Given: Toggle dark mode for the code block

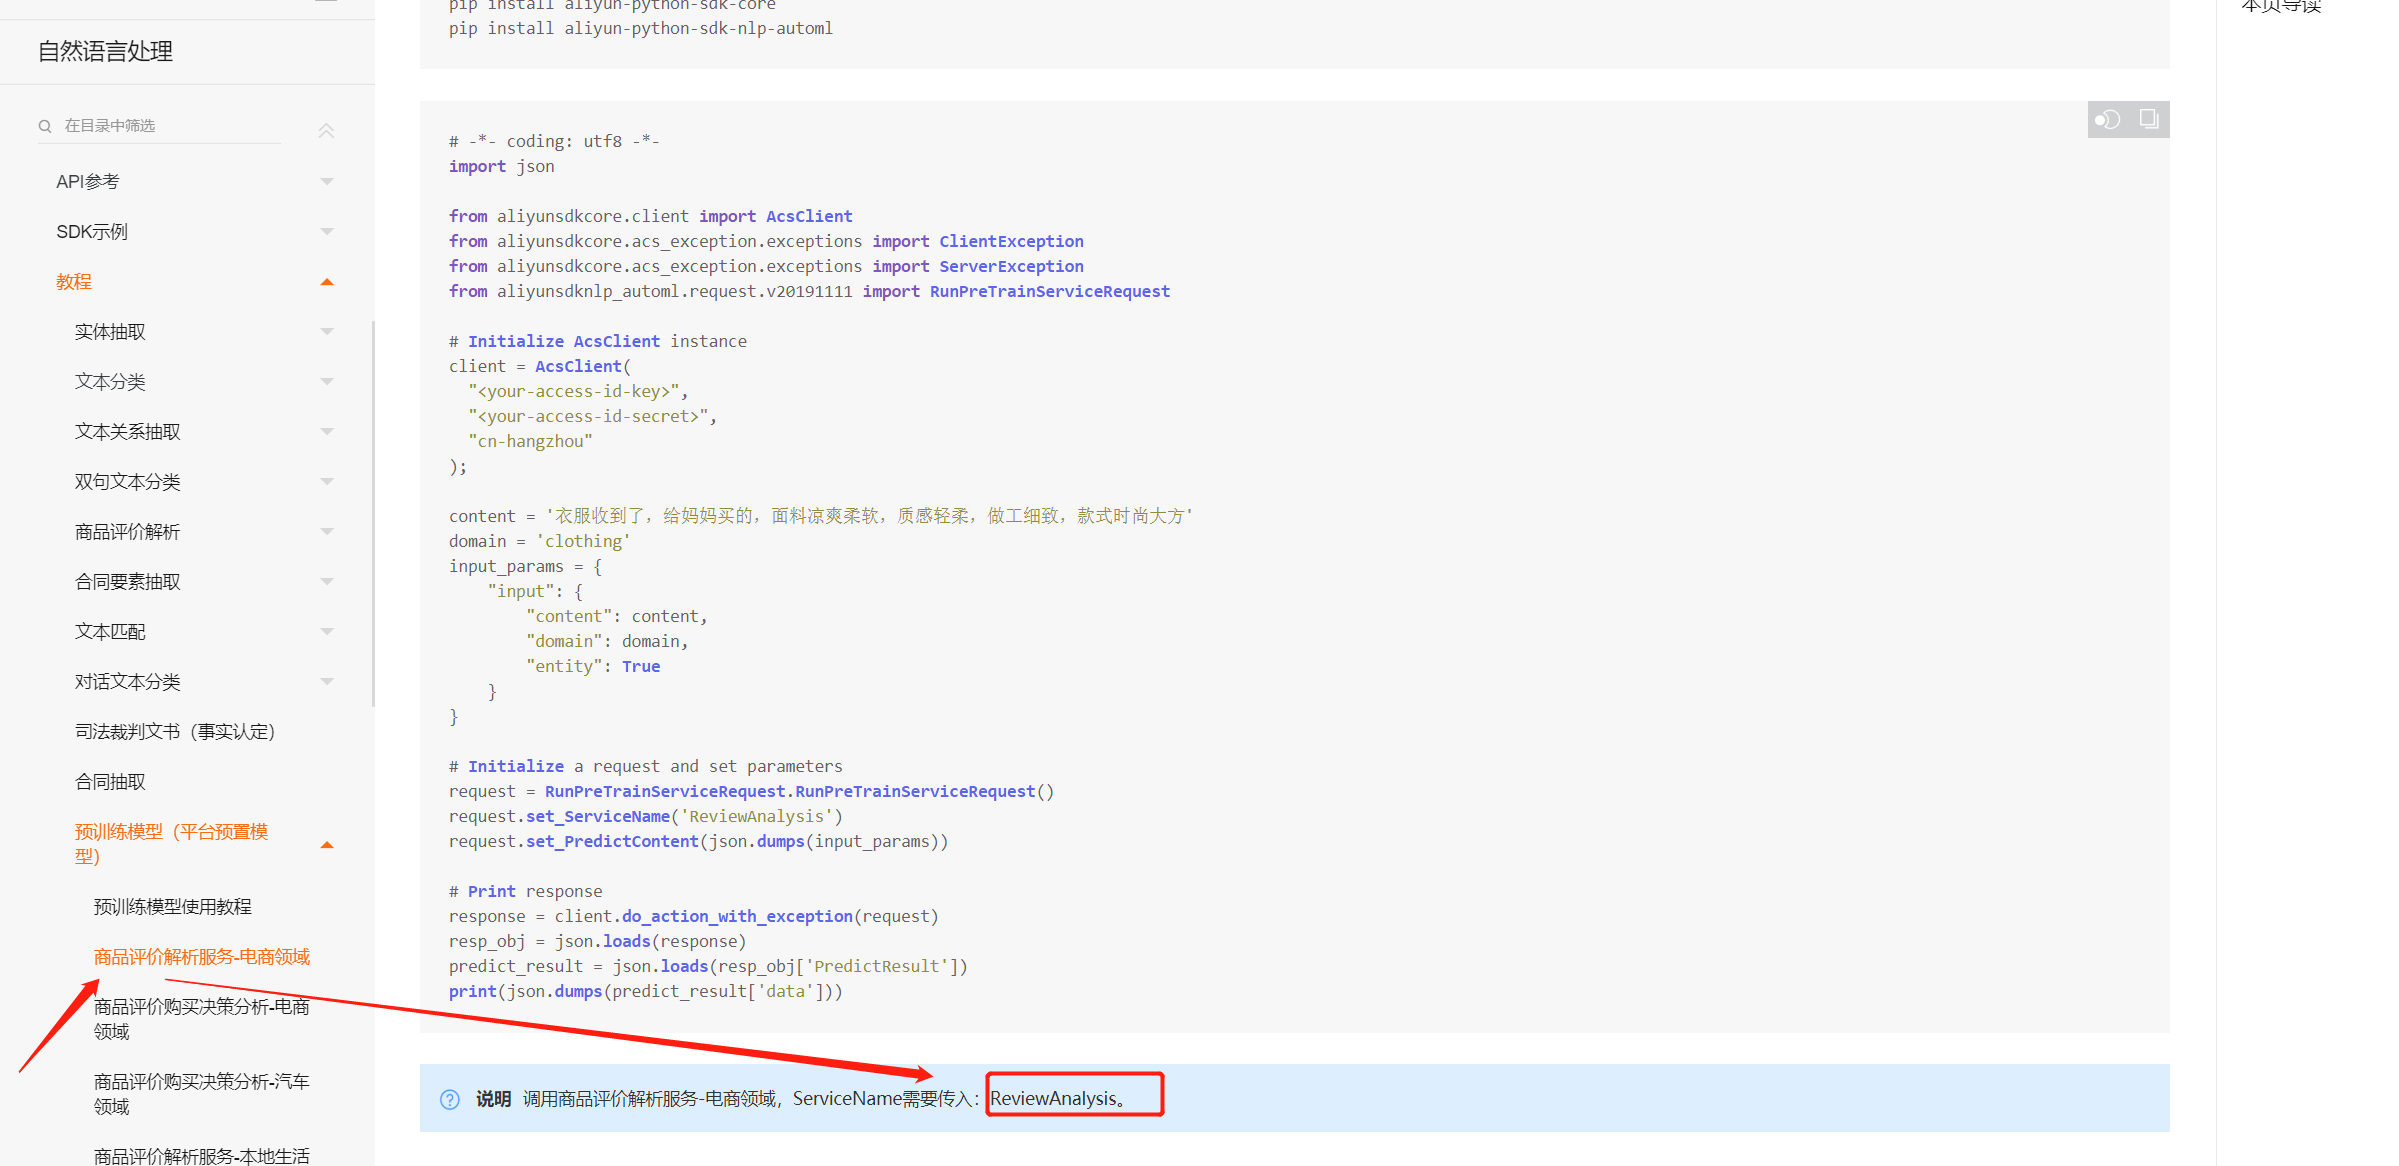Looking at the screenshot, I should pyautogui.click(x=2108, y=120).
